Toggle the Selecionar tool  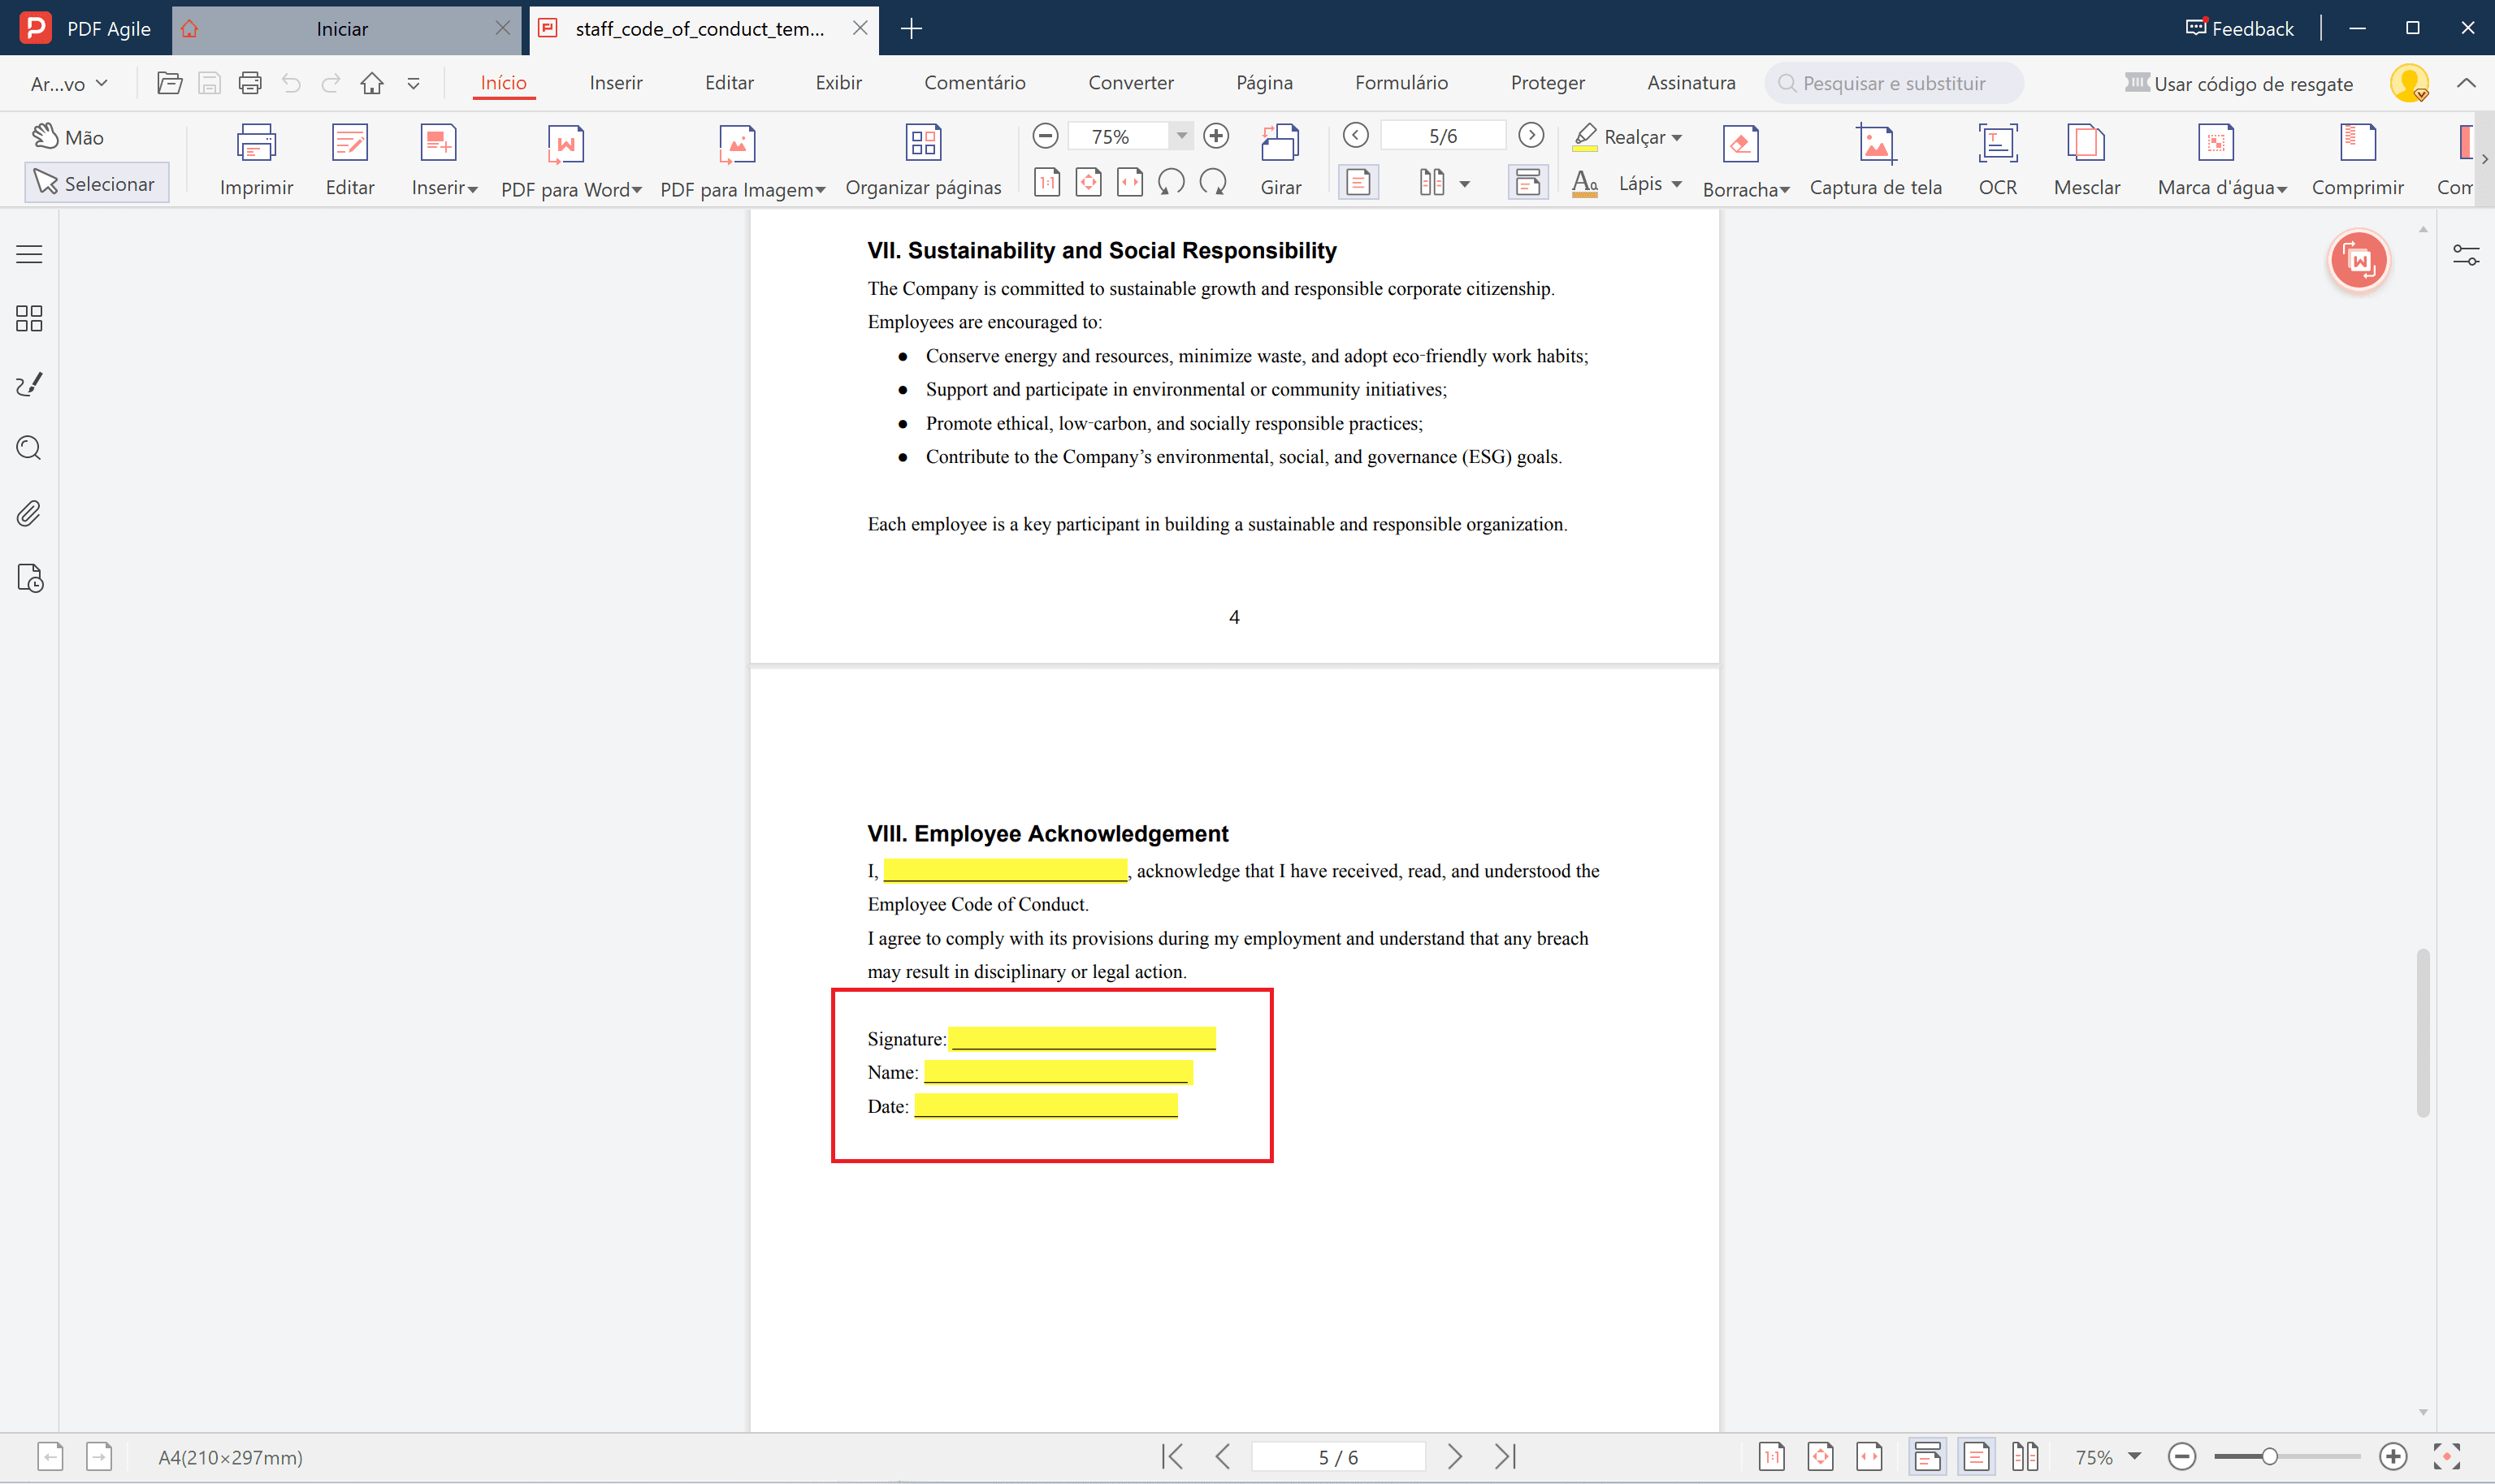96,184
